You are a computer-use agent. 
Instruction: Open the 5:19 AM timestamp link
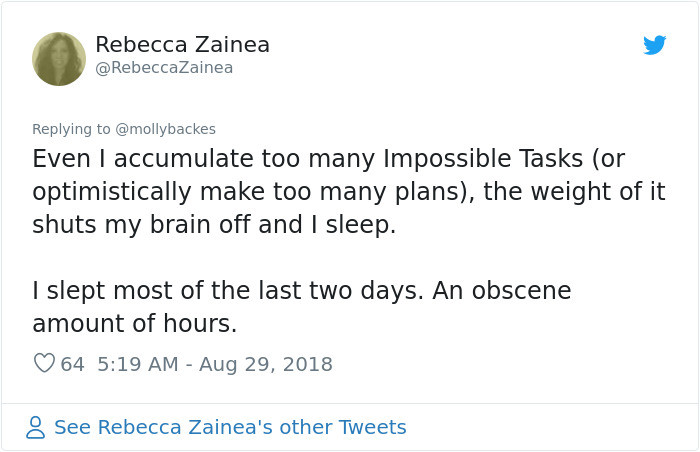pyautogui.click(x=138, y=364)
